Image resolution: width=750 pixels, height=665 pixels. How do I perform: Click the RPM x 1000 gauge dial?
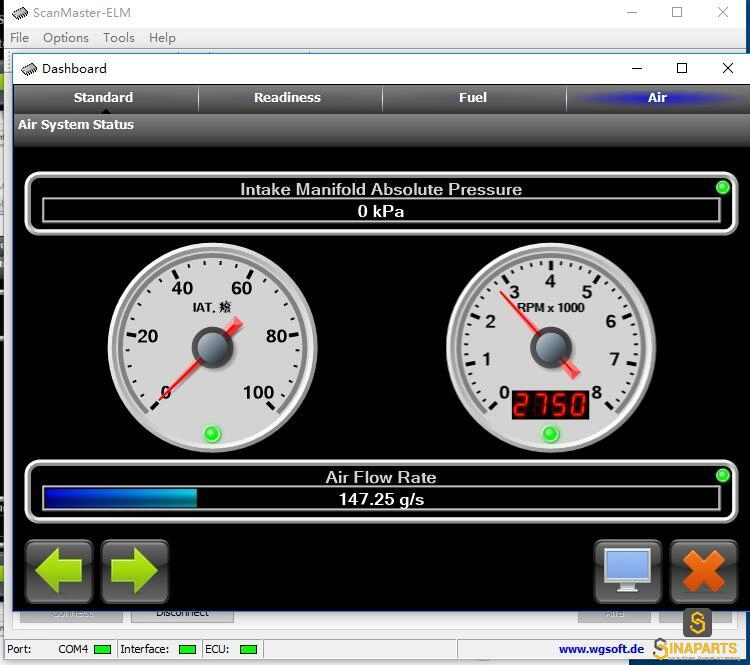551,347
